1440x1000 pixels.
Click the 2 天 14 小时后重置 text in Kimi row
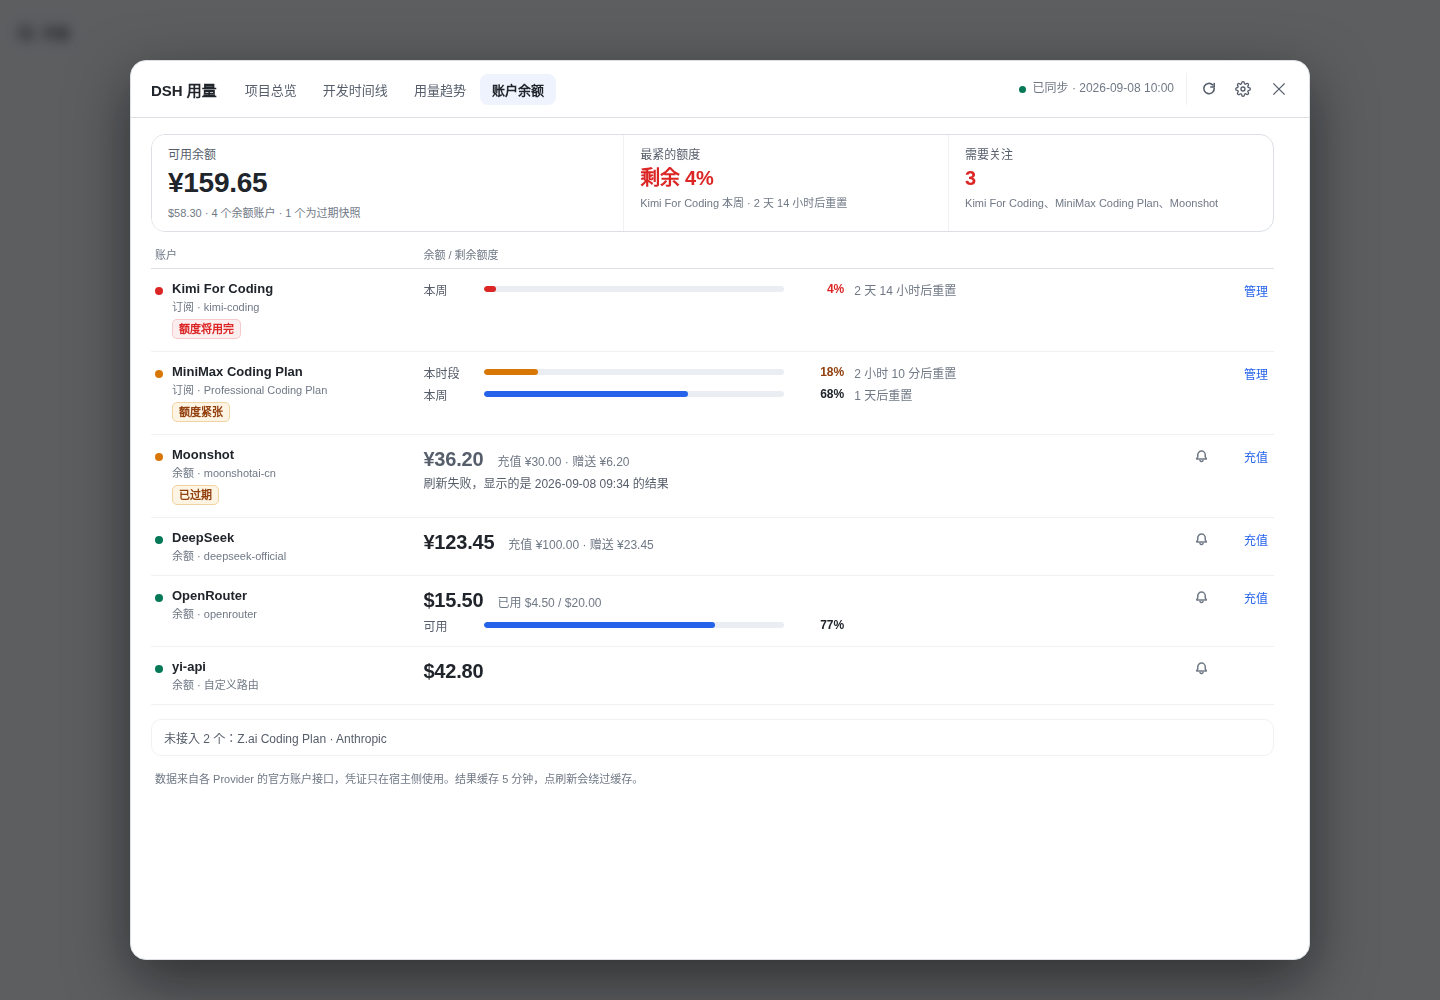(x=905, y=291)
